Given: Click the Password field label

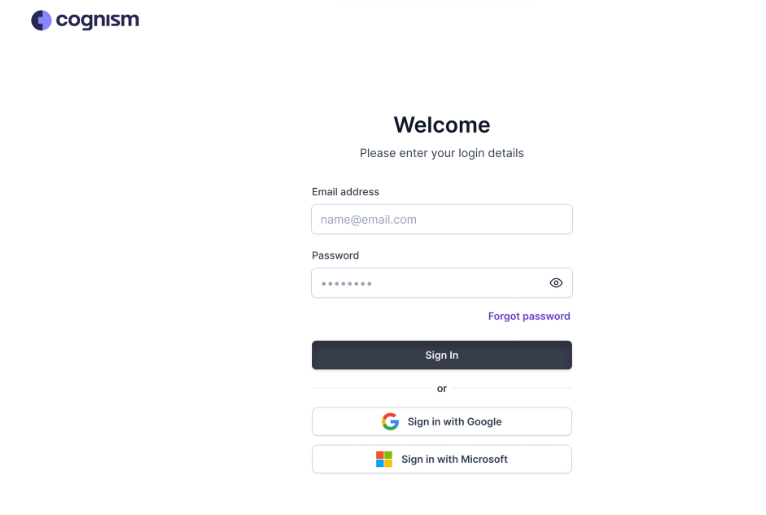Looking at the screenshot, I should coord(335,255).
